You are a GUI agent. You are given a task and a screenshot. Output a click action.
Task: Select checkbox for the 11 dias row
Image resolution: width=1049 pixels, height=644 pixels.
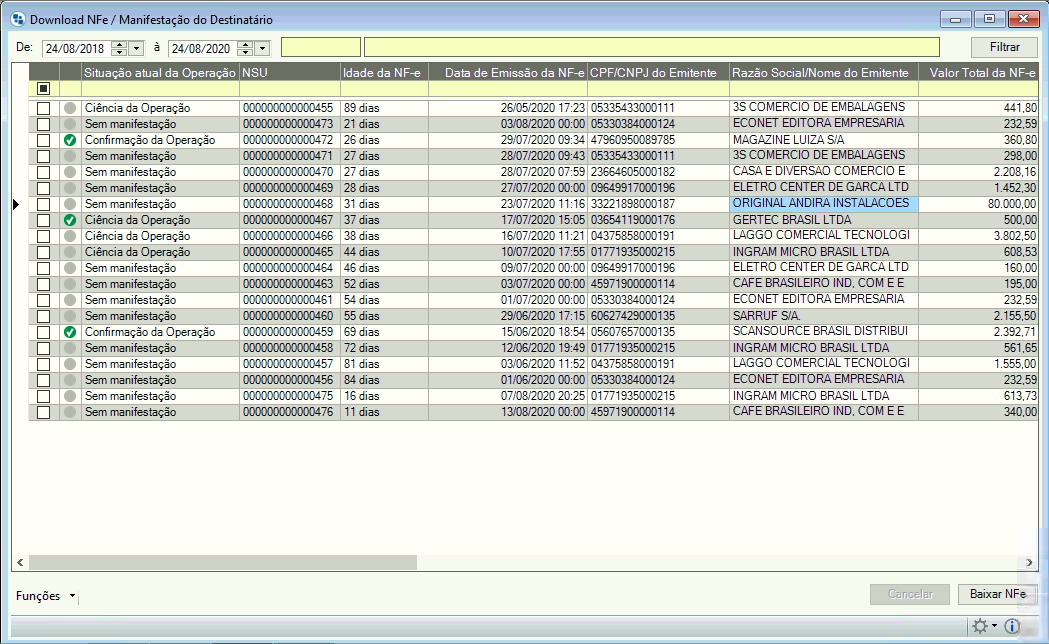click(x=43, y=412)
